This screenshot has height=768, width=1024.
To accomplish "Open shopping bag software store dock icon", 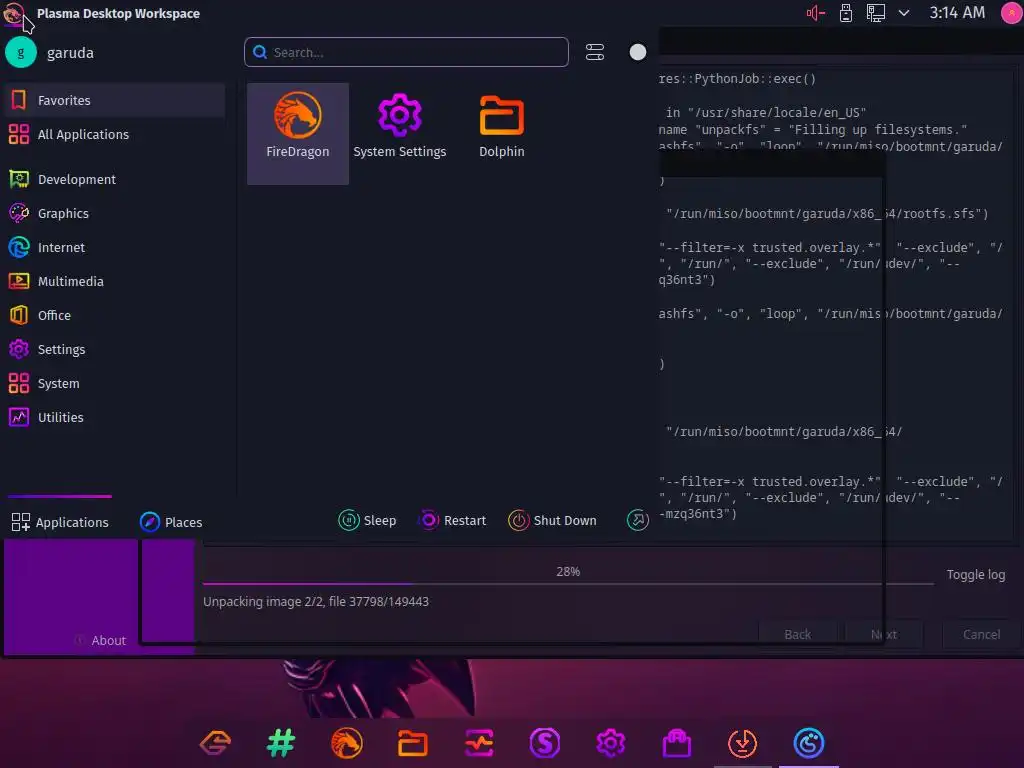I will [677, 743].
